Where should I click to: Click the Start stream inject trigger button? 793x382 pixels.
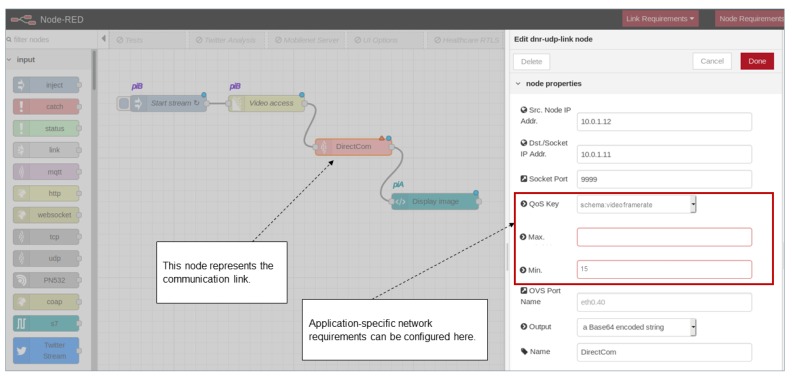124,103
